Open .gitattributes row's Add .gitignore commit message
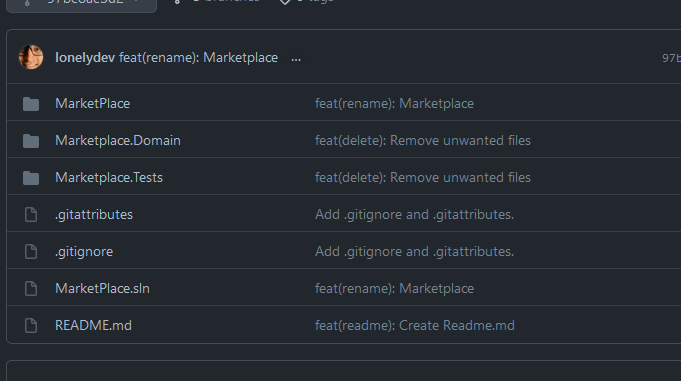The image size is (681, 382). (414, 214)
